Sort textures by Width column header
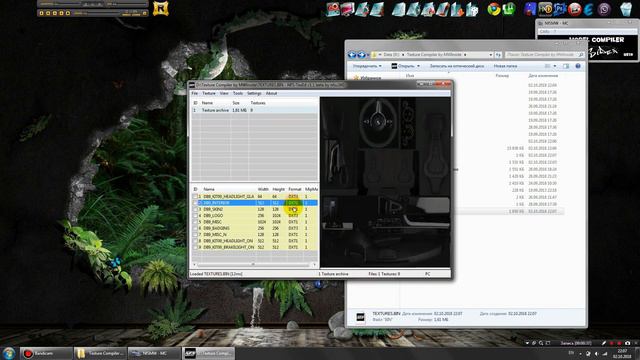640x360 pixels. [263, 189]
